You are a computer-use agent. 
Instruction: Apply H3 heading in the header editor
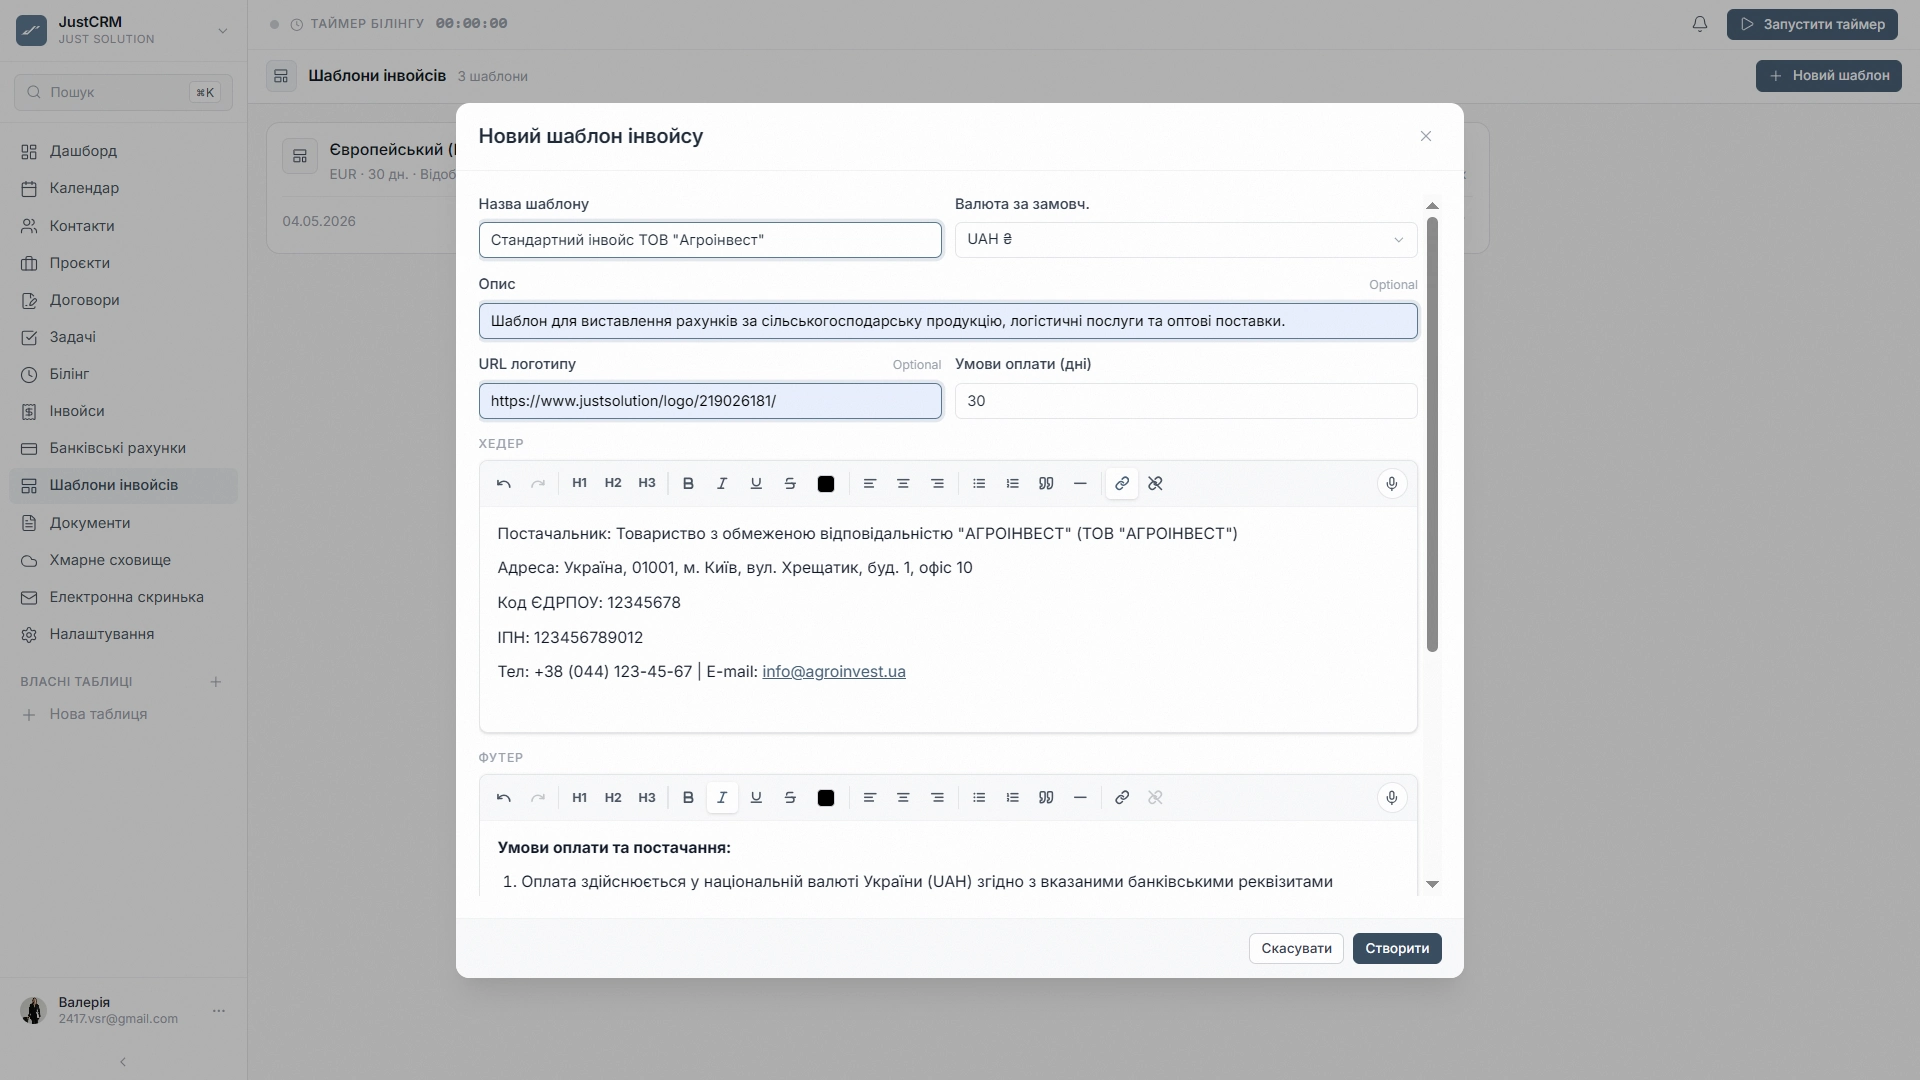(x=647, y=484)
